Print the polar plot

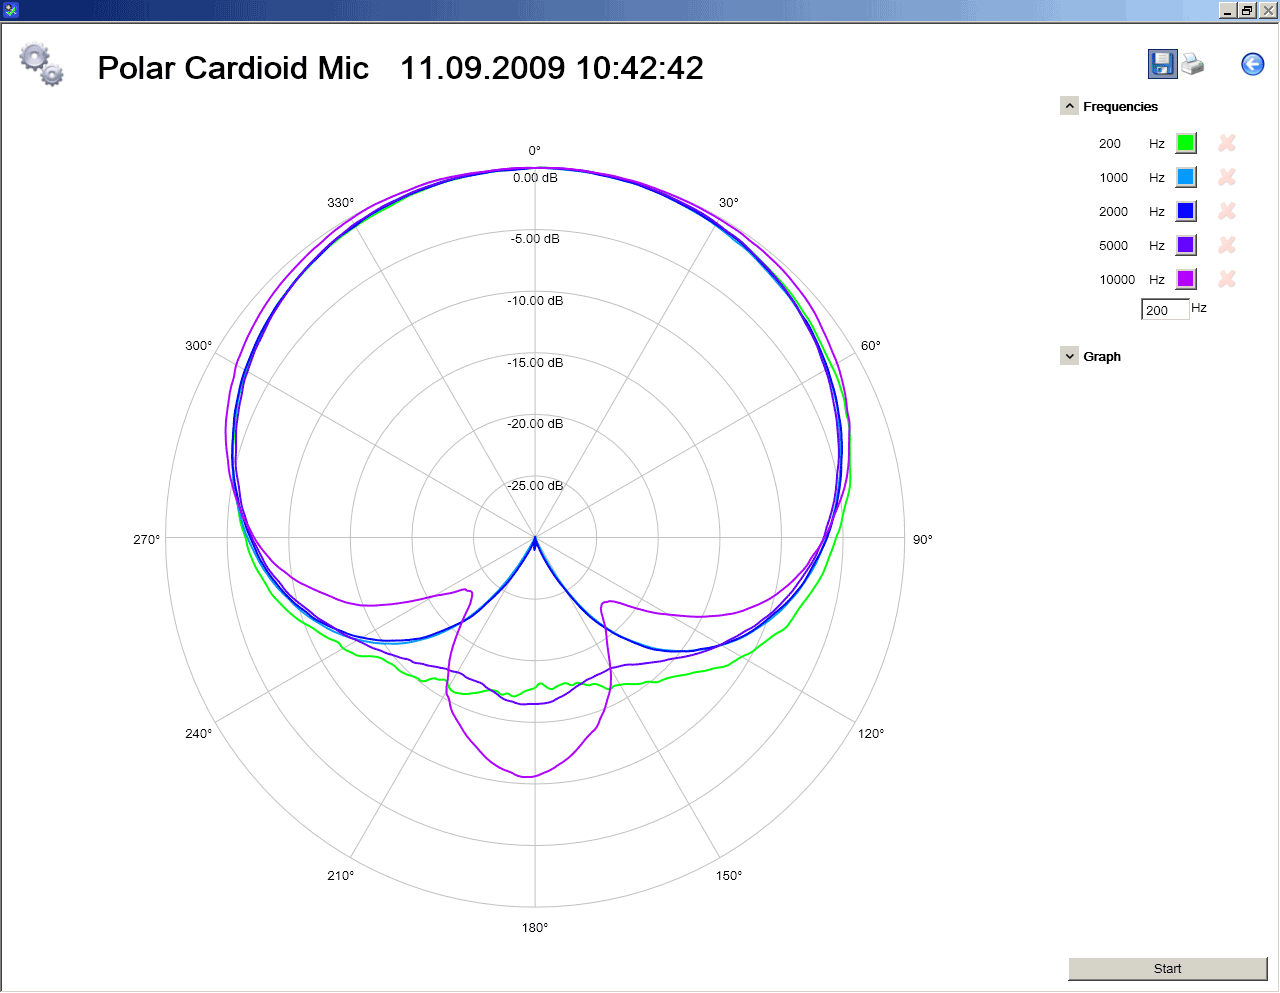click(x=1192, y=64)
